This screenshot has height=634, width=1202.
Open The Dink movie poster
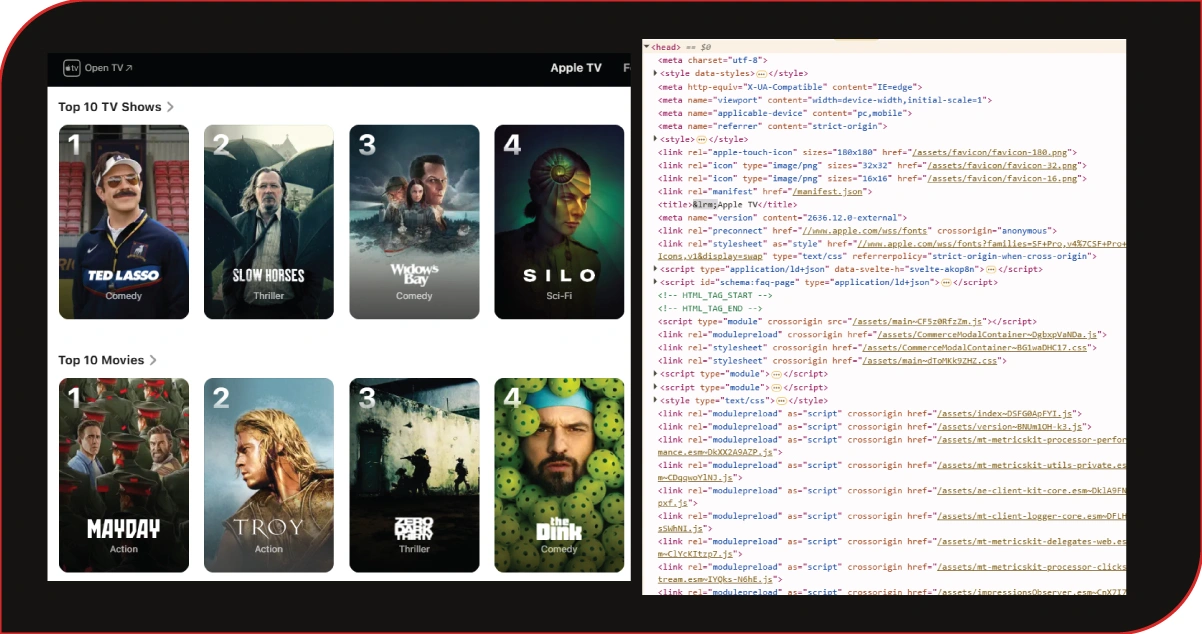559,475
